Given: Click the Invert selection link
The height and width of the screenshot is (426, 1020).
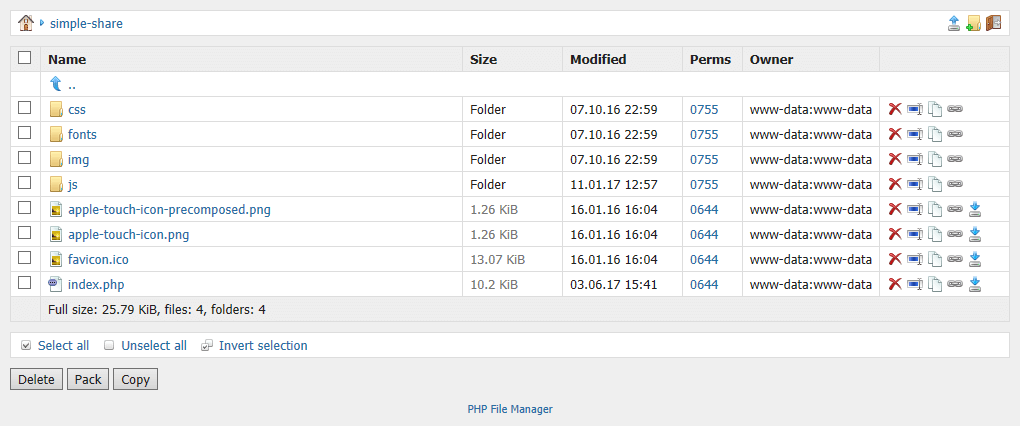Looking at the screenshot, I should (263, 345).
